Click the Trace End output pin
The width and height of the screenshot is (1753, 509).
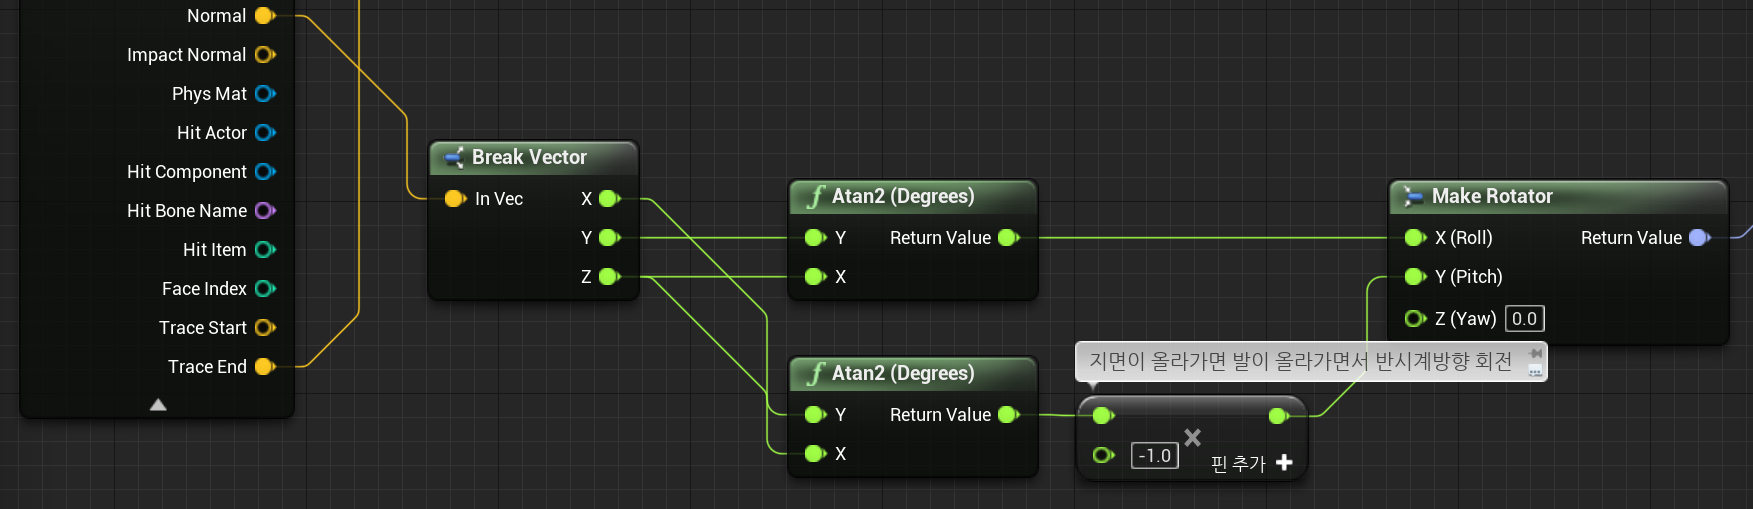265,367
